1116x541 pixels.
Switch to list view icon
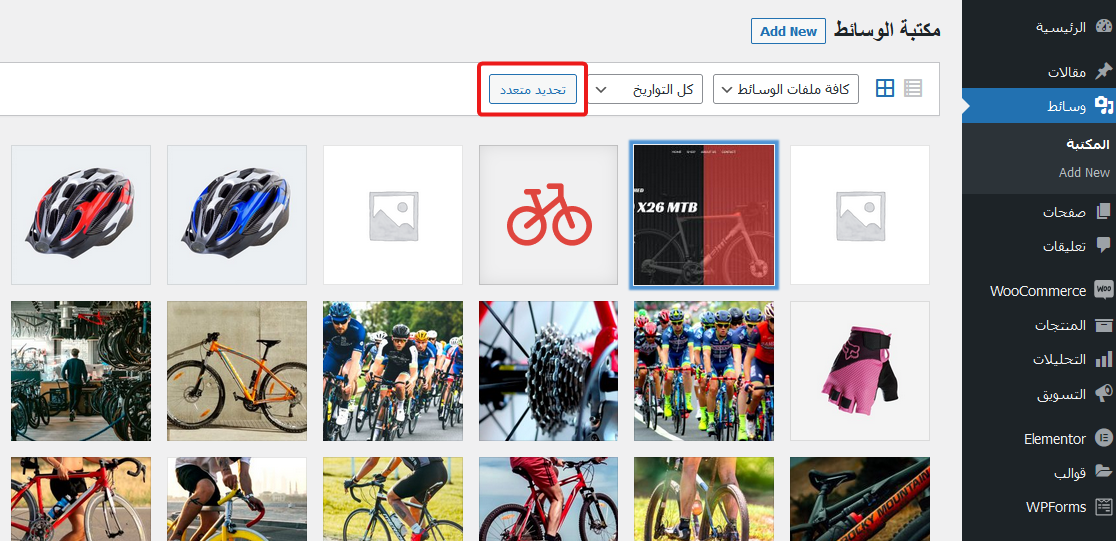tap(912, 89)
